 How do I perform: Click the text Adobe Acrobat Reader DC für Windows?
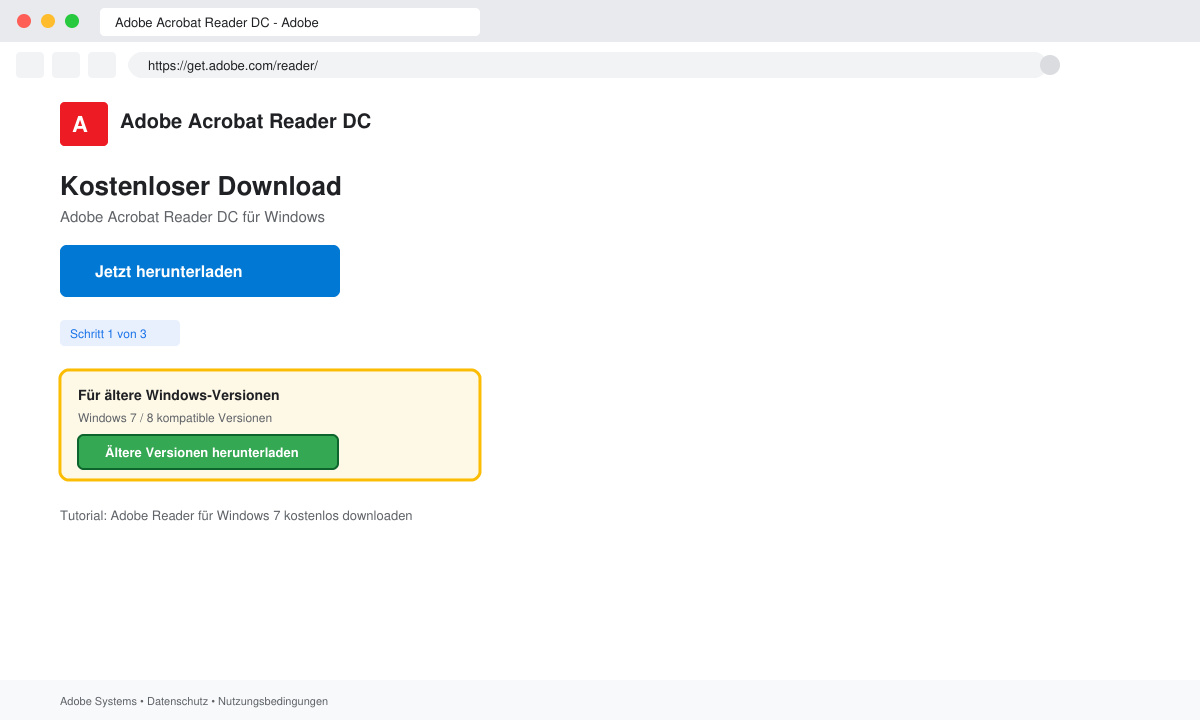click(x=192, y=217)
